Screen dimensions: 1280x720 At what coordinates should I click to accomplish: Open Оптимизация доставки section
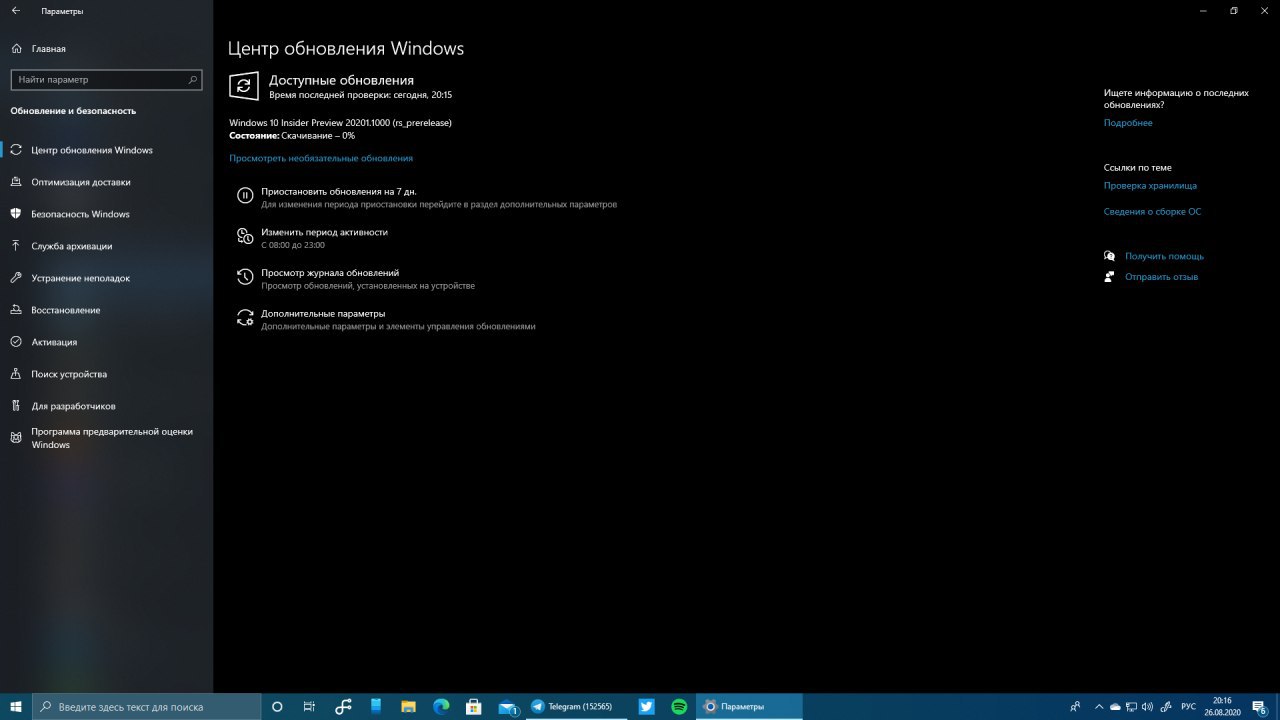(81, 182)
